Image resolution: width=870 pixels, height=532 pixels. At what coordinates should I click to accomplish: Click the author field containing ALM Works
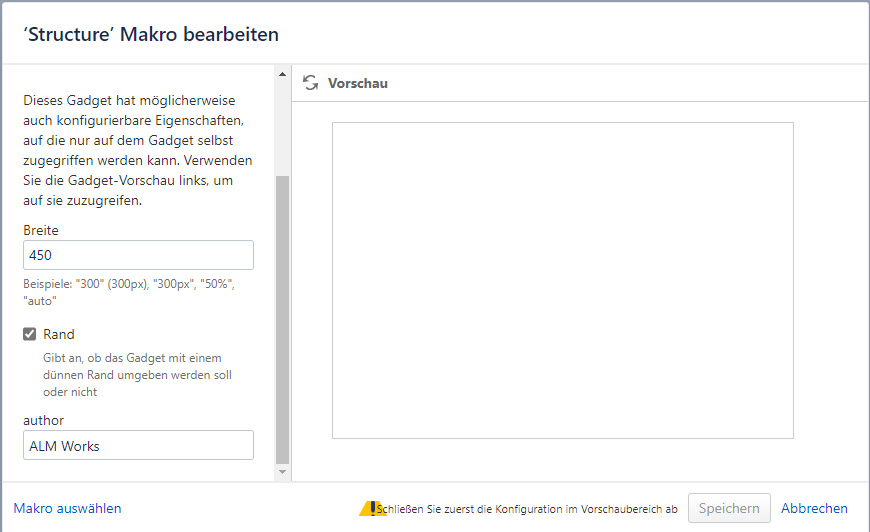[138, 445]
